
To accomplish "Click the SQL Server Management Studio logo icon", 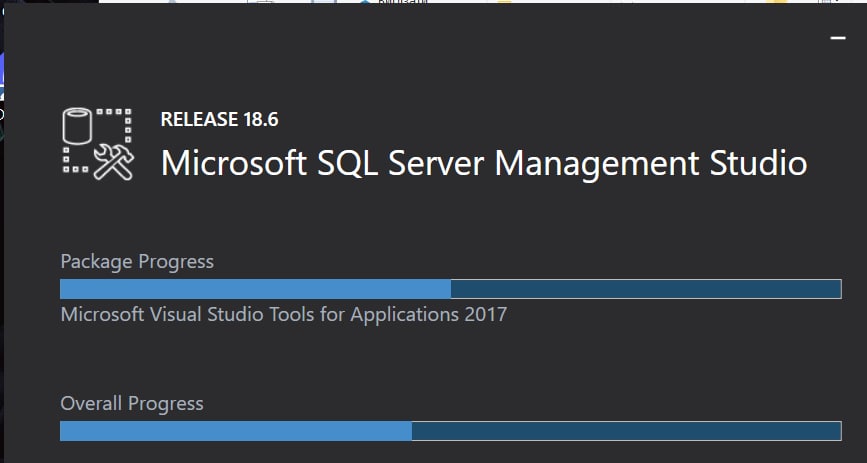I will 98,143.
